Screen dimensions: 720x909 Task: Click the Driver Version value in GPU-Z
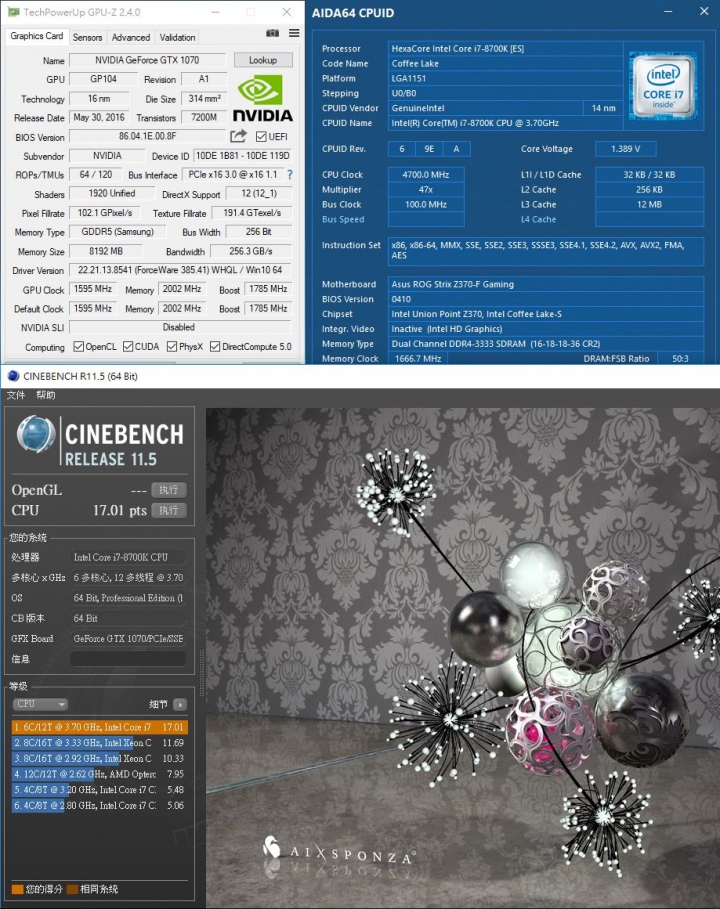coord(180,270)
